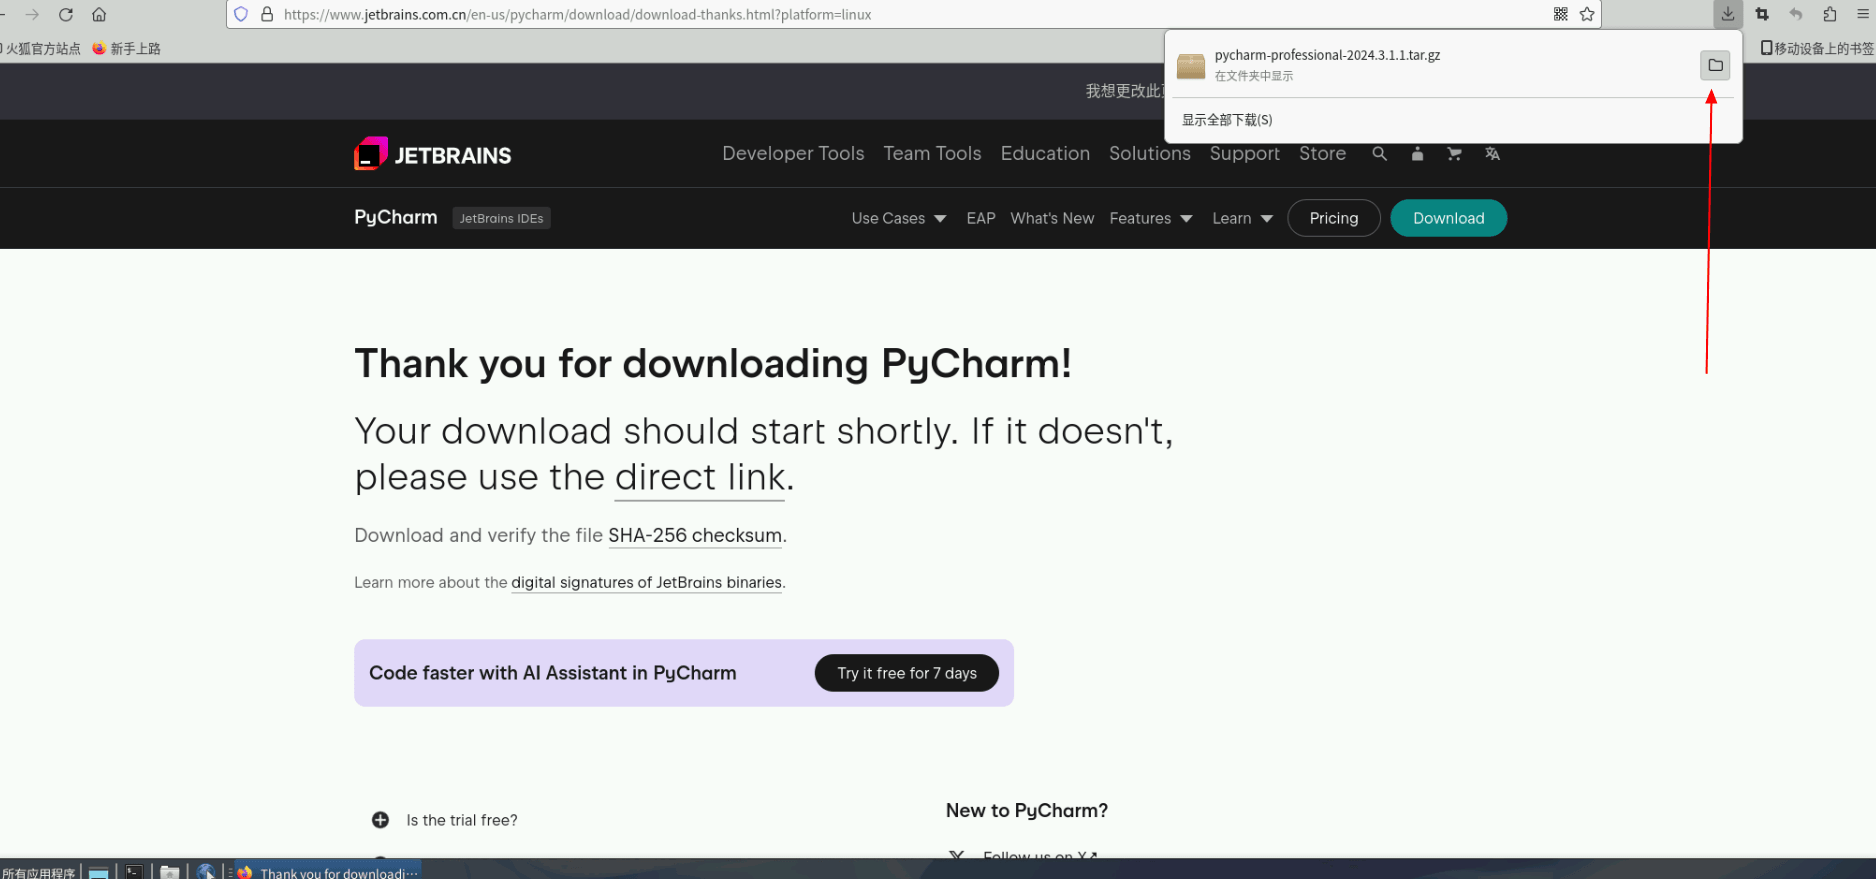Open containing folder for downloaded PyCharm file

coord(1715,65)
